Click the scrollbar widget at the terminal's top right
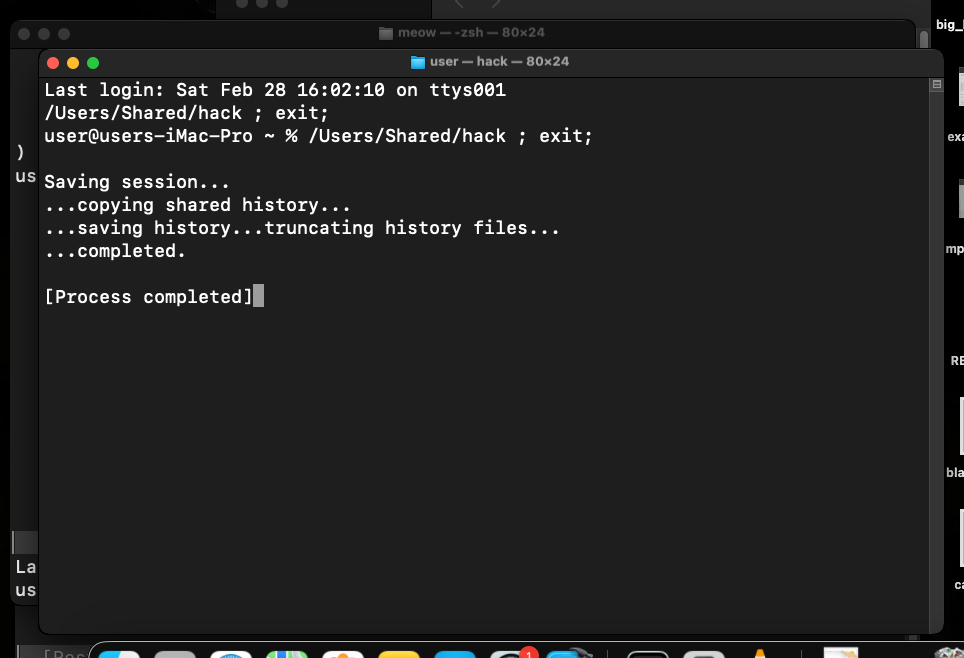Screen dimensions: 964x658 pyautogui.click(x=936, y=85)
